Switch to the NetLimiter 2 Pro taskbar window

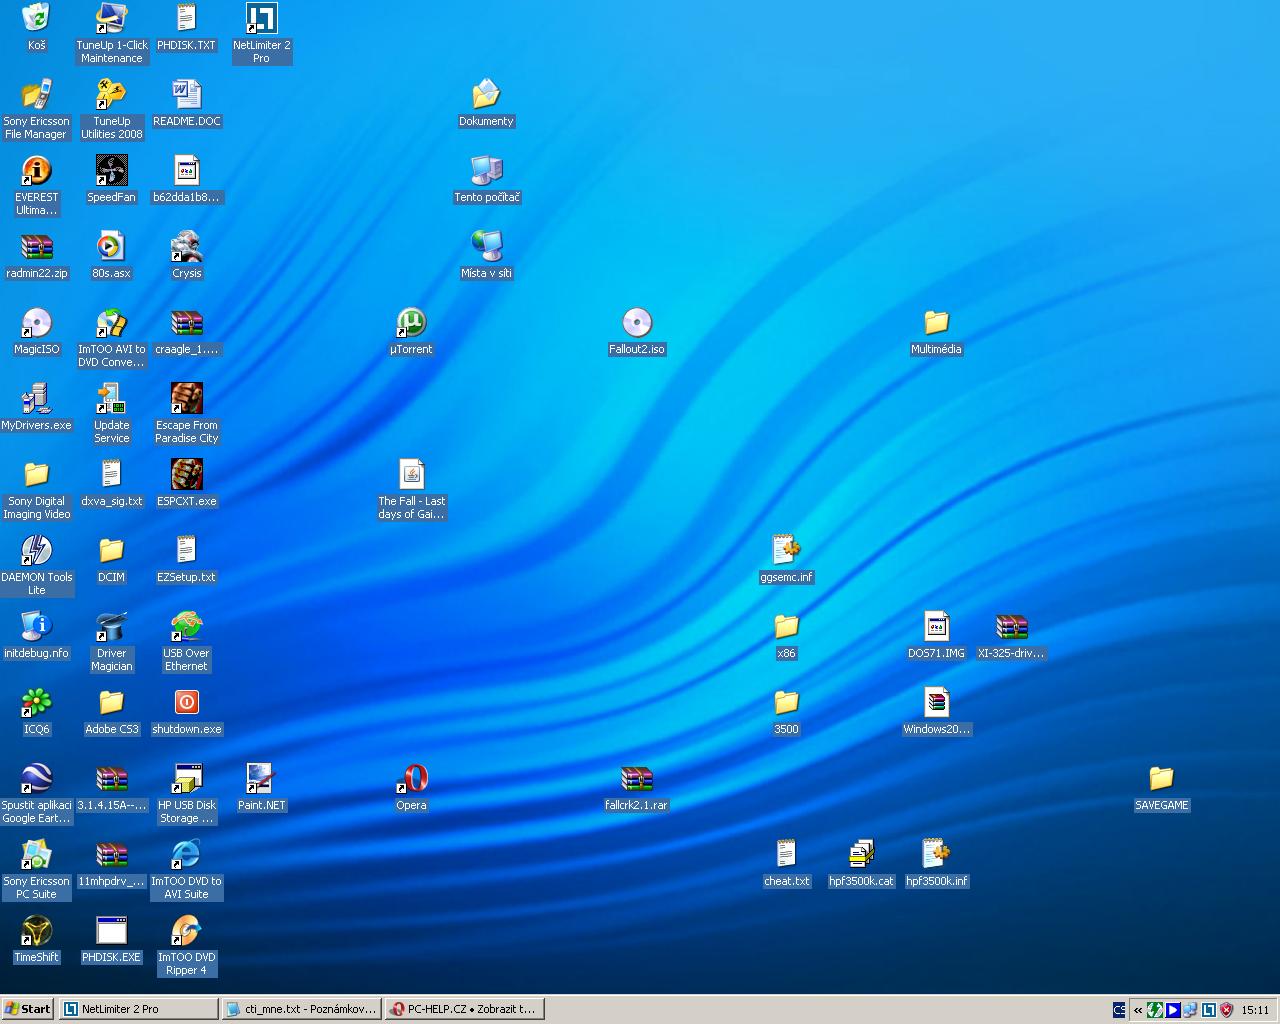click(138, 1009)
